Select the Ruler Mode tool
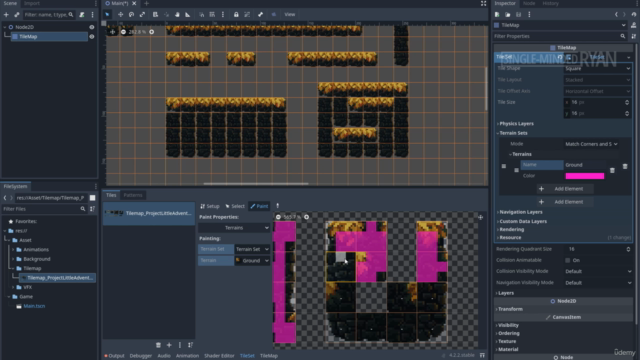Image resolution: width=640 pixels, height=360 pixels. point(188,14)
